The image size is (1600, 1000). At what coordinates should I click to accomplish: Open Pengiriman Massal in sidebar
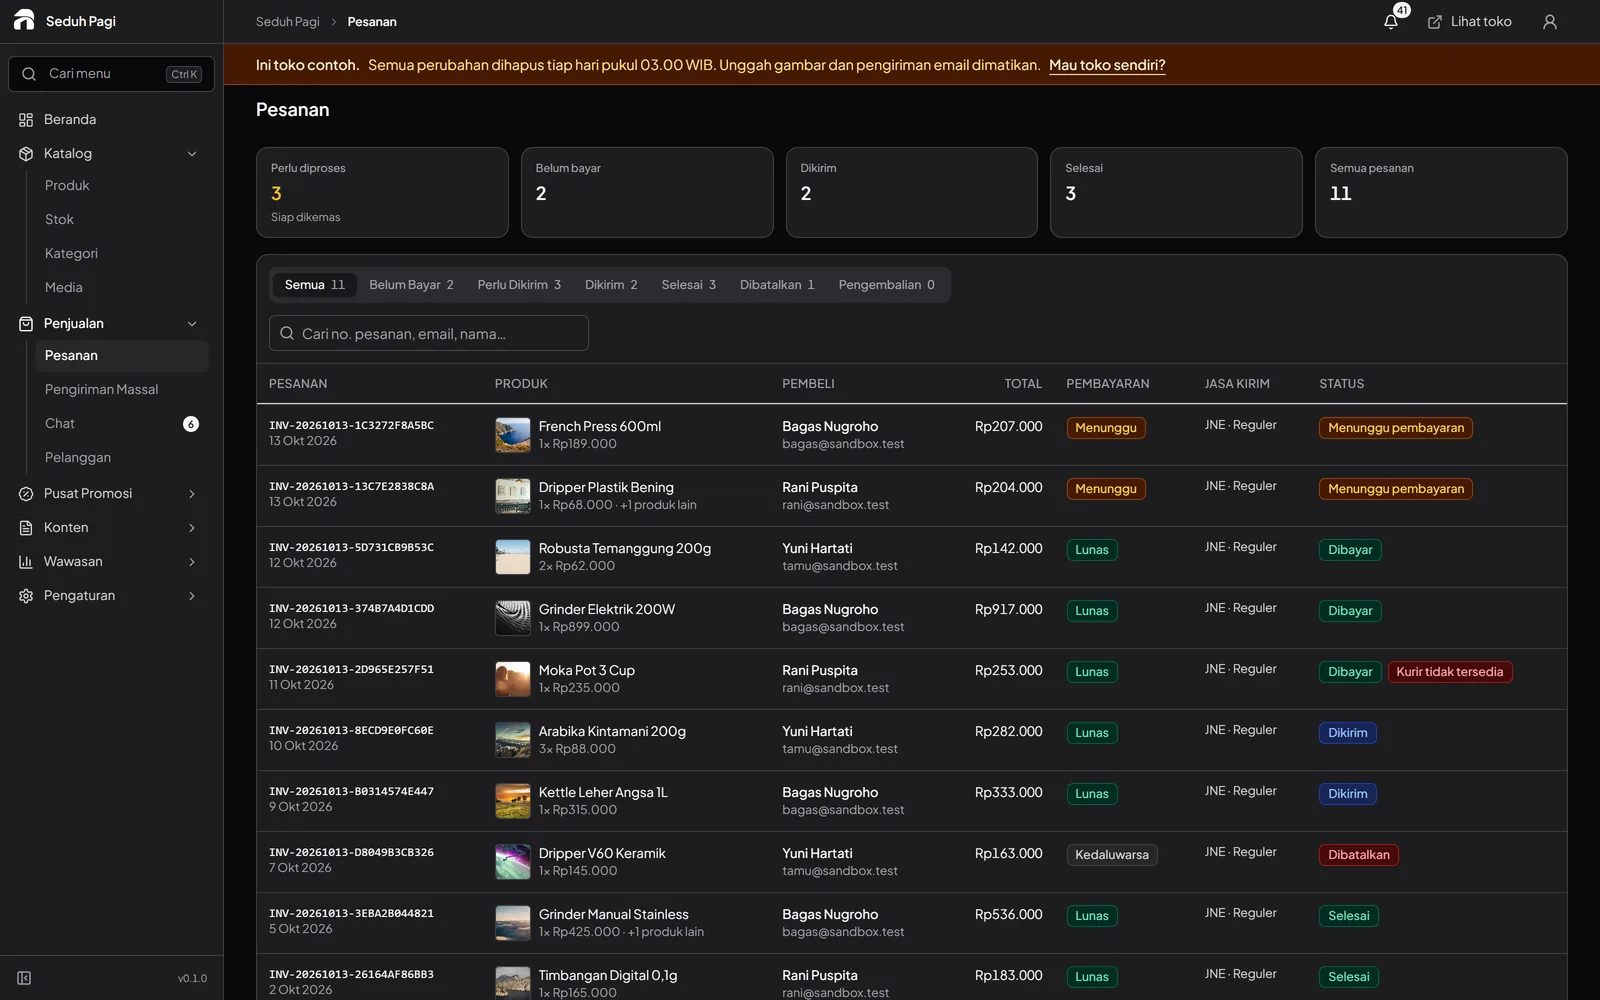point(121,390)
